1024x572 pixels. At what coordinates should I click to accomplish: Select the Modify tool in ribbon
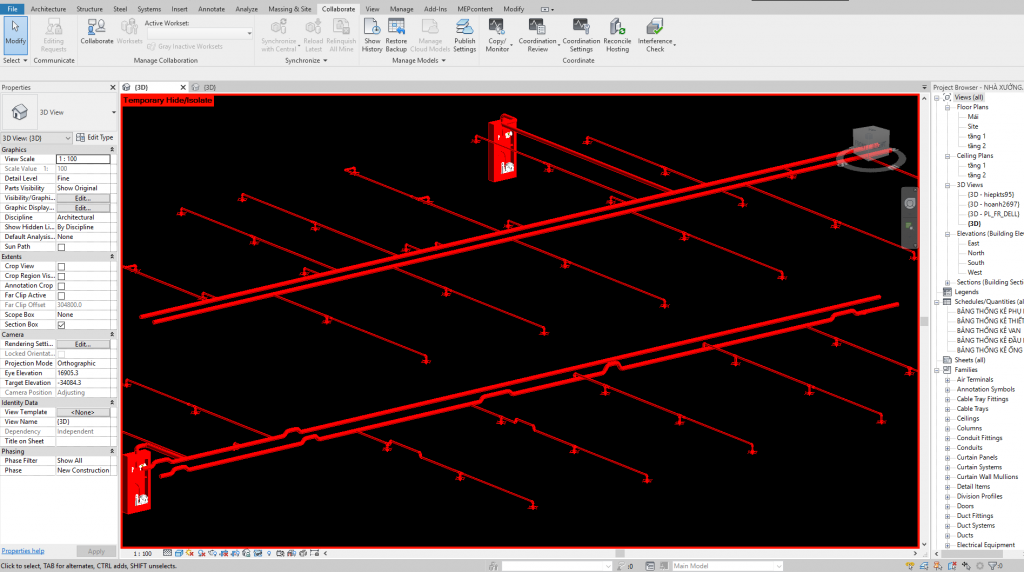[x=15, y=35]
